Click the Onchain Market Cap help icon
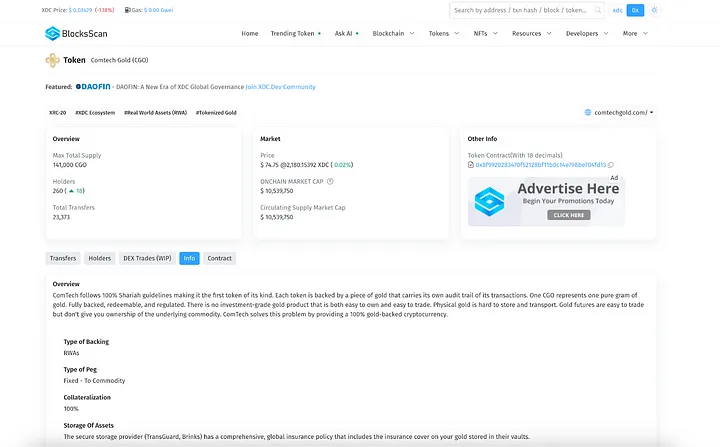 (330, 181)
